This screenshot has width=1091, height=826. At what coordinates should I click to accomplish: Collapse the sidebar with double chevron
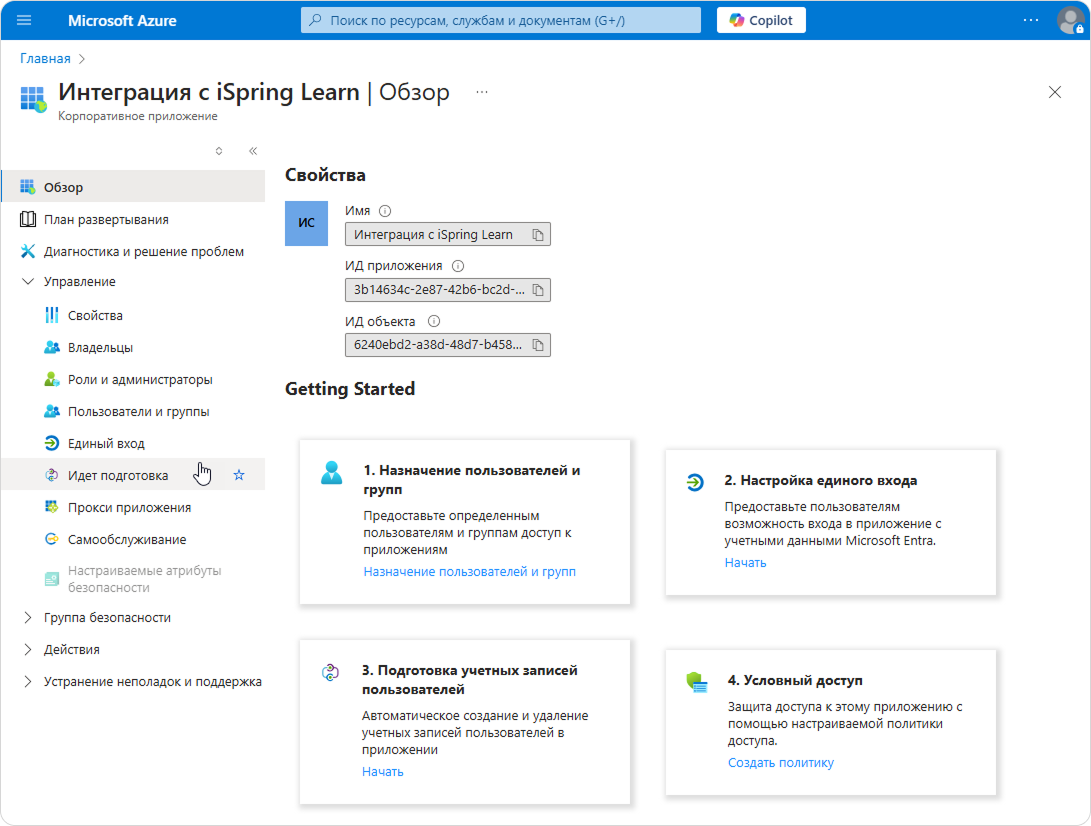(253, 151)
